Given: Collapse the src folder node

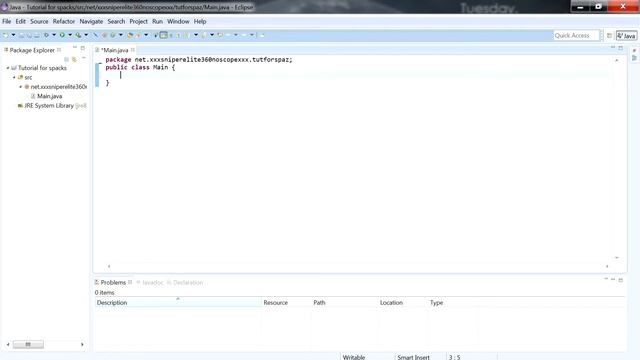Looking at the screenshot, I should click(14, 77).
